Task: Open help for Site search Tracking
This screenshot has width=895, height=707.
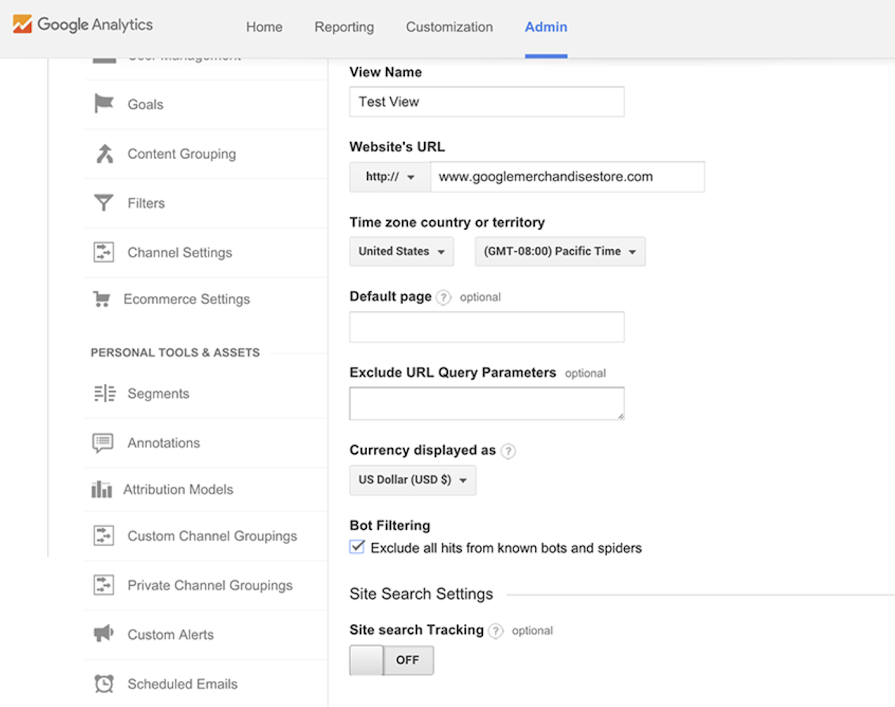Action: [x=495, y=631]
